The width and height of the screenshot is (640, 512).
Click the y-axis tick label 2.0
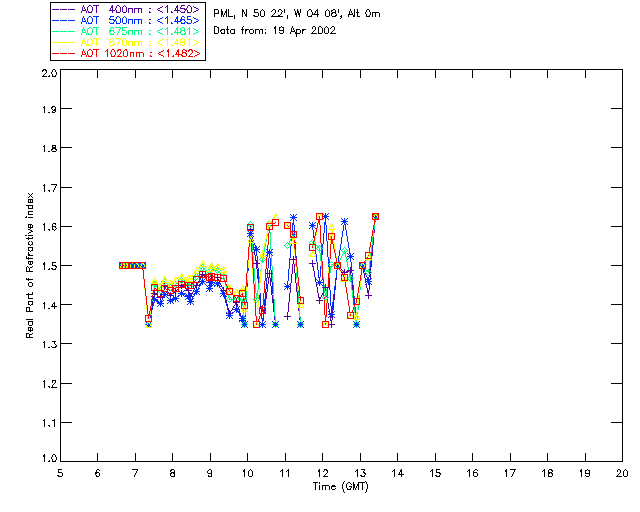tap(49, 73)
